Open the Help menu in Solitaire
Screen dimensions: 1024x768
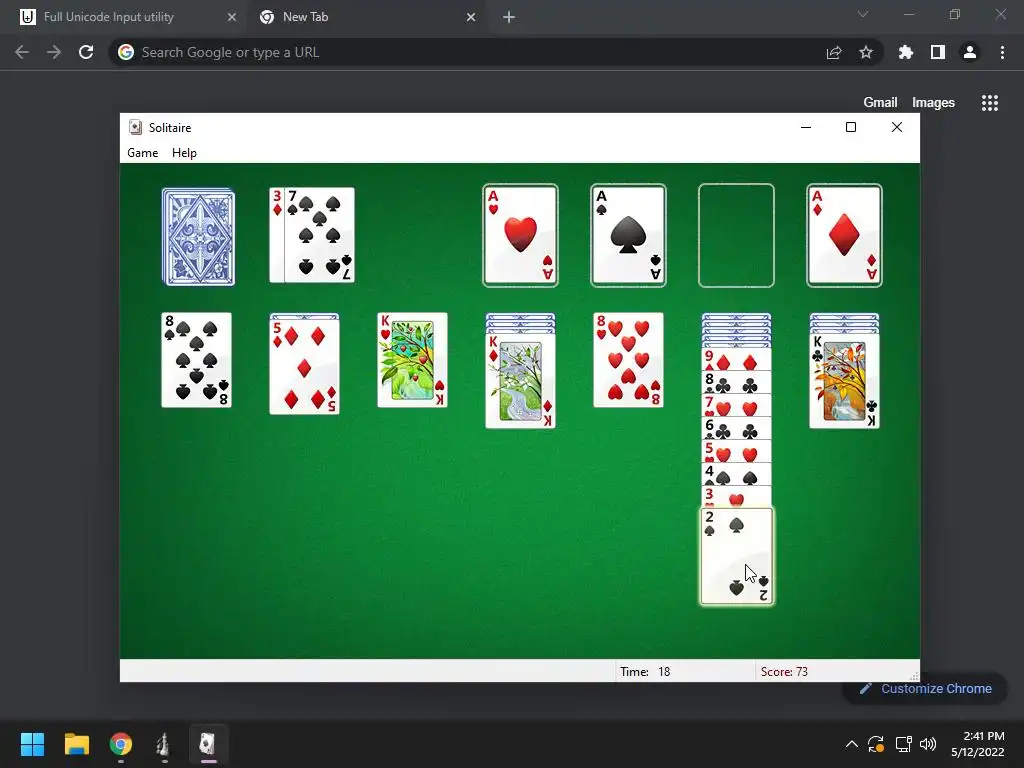pos(184,153)
